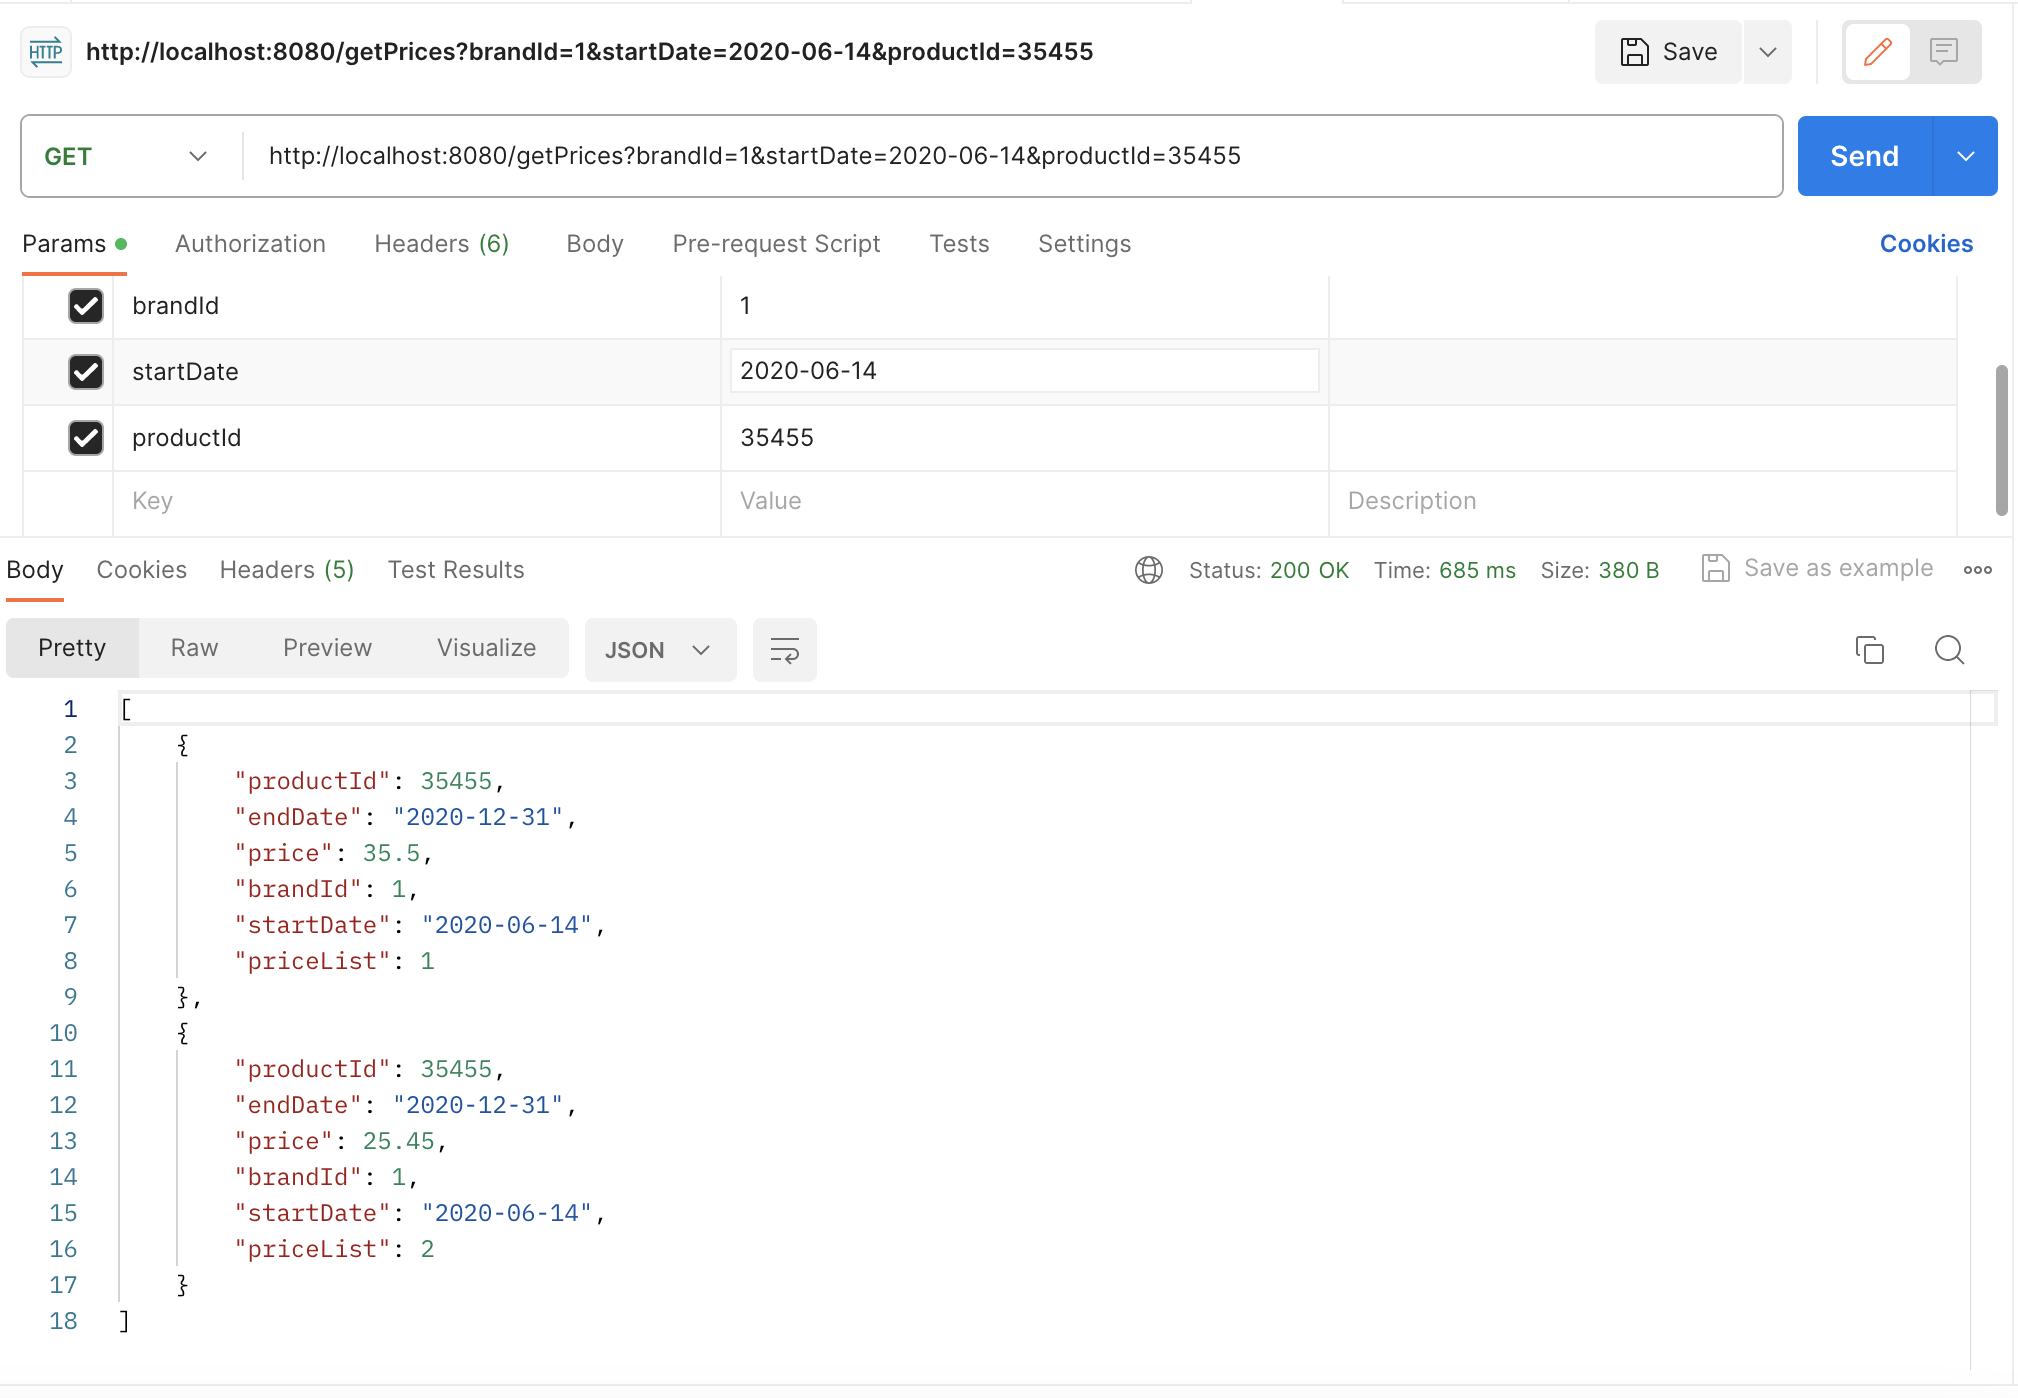Click the HTTP request type icon
This screenshot has height=1398, width=2018.
click(x=46, y=52)
